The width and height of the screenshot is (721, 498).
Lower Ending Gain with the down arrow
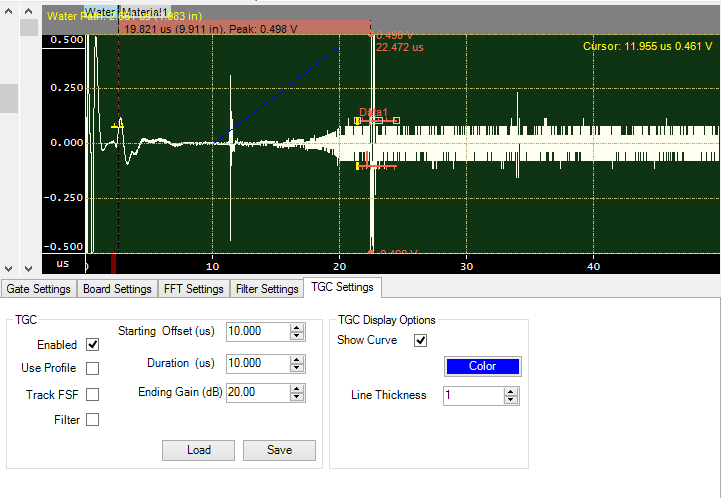296,398
